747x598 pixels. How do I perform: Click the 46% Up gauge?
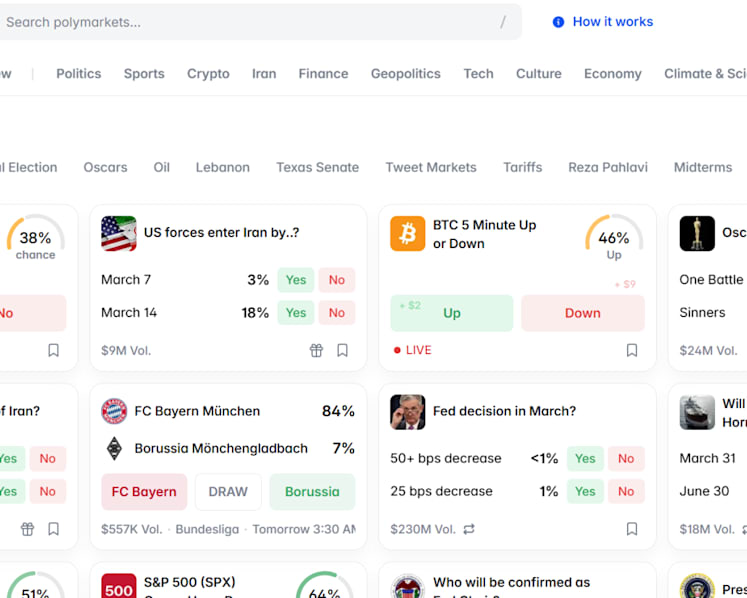pos(614,237)
